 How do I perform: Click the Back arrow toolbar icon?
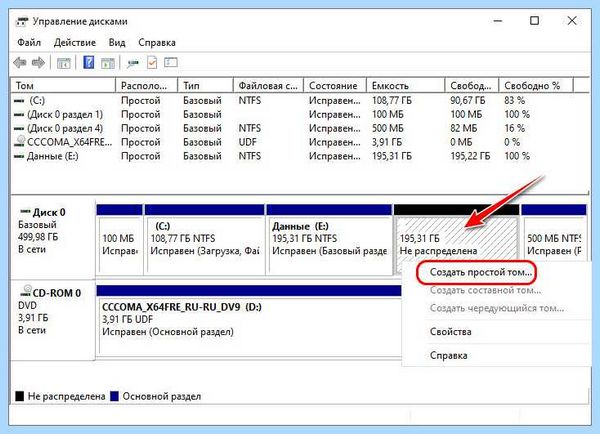coord(20,62)
